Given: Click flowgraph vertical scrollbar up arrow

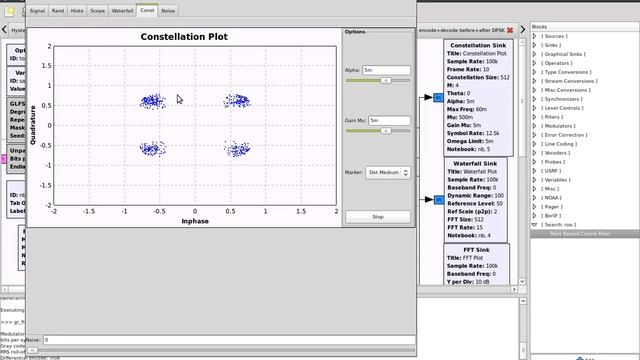Looking at the screenshot, I should 522,42.
